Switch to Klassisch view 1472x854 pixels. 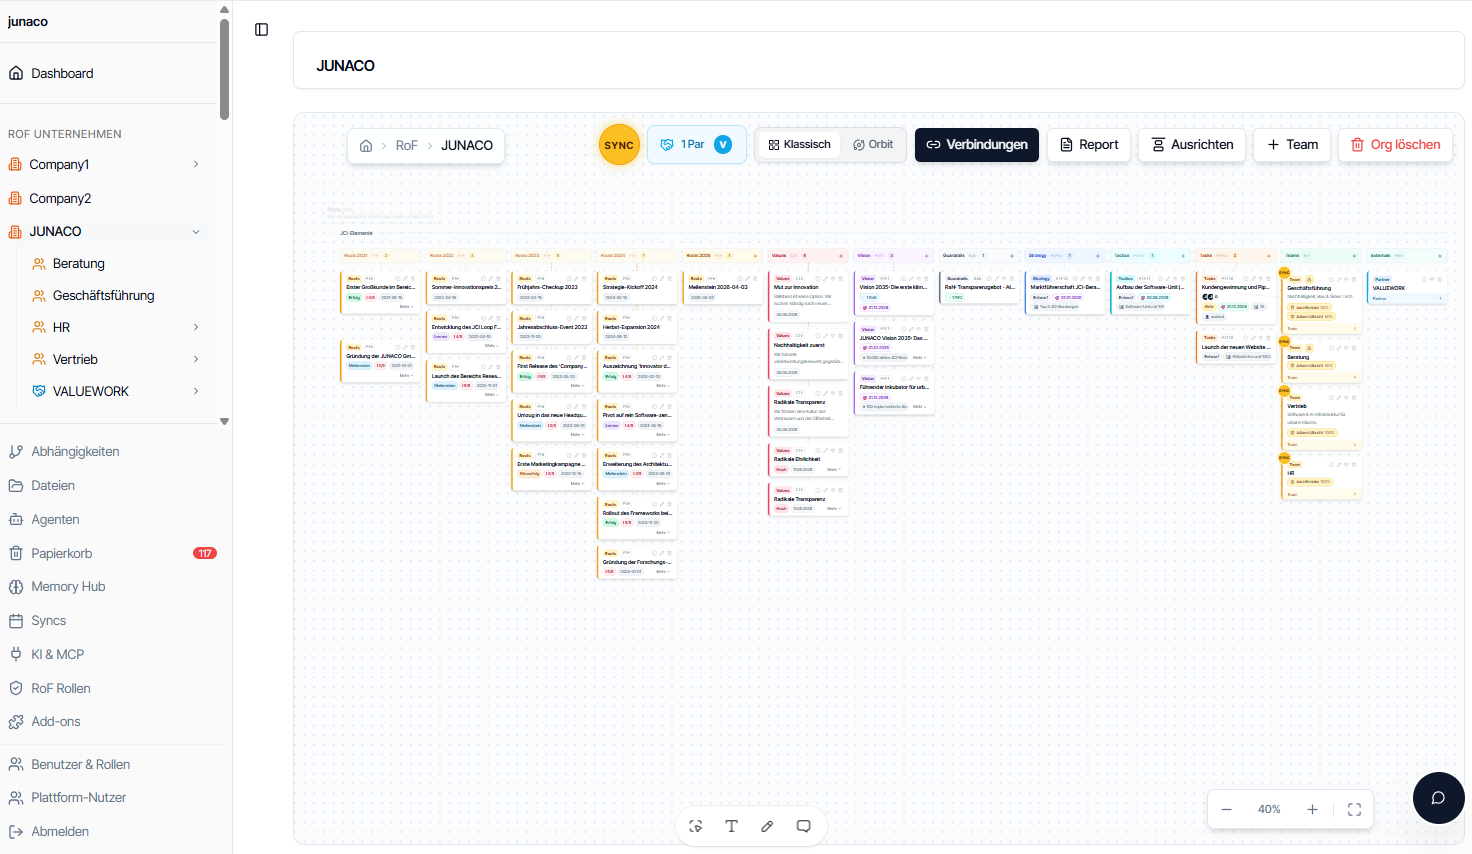tap(799, 145)
